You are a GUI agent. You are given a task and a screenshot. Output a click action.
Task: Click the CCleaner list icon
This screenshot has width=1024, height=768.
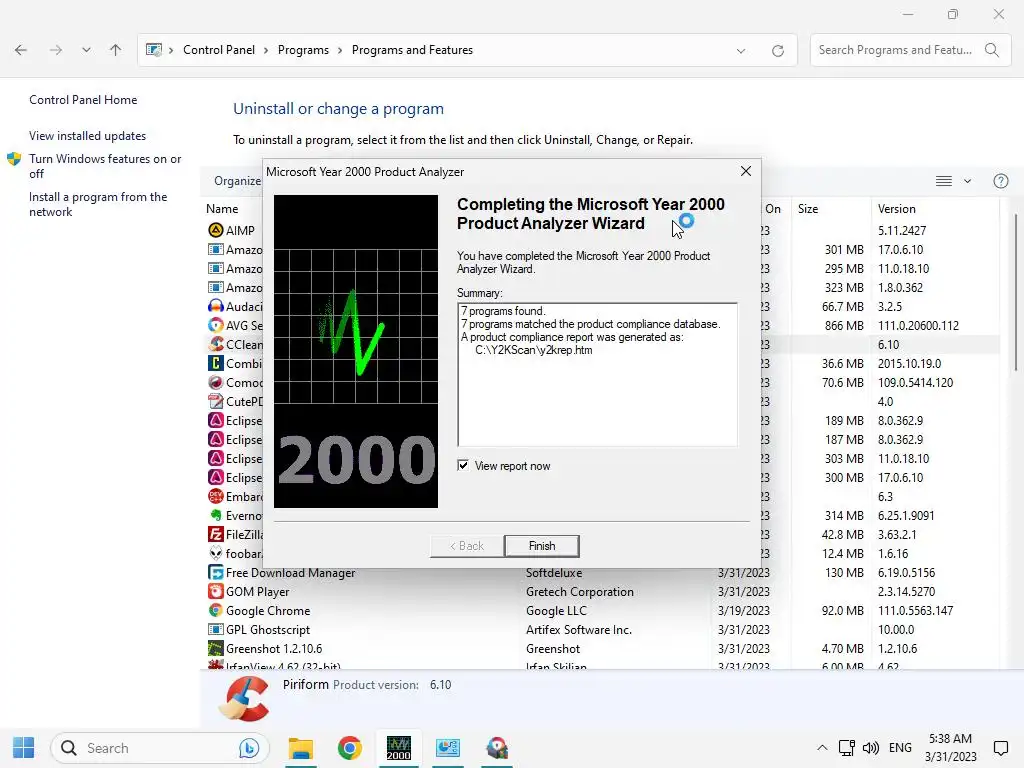tap(216, 344)
